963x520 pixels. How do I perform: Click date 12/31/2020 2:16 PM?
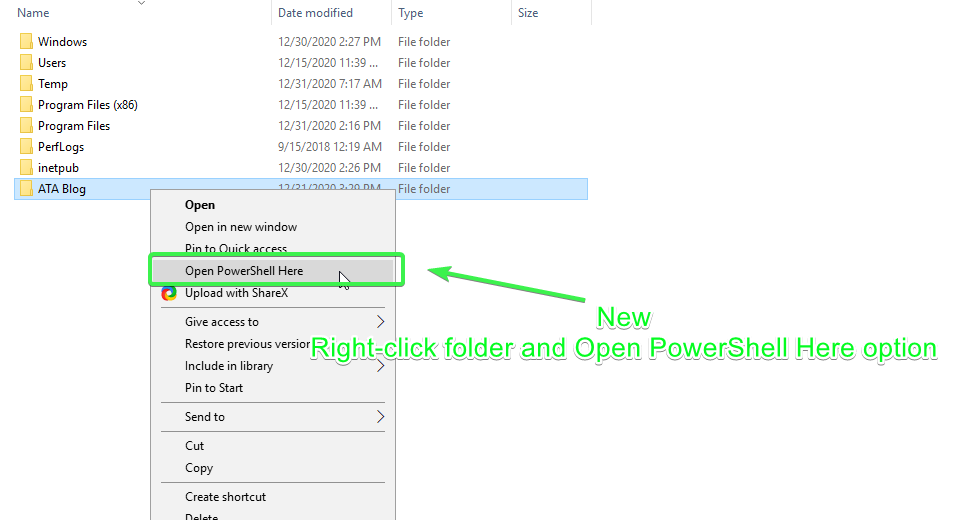[x=329, y=126]
